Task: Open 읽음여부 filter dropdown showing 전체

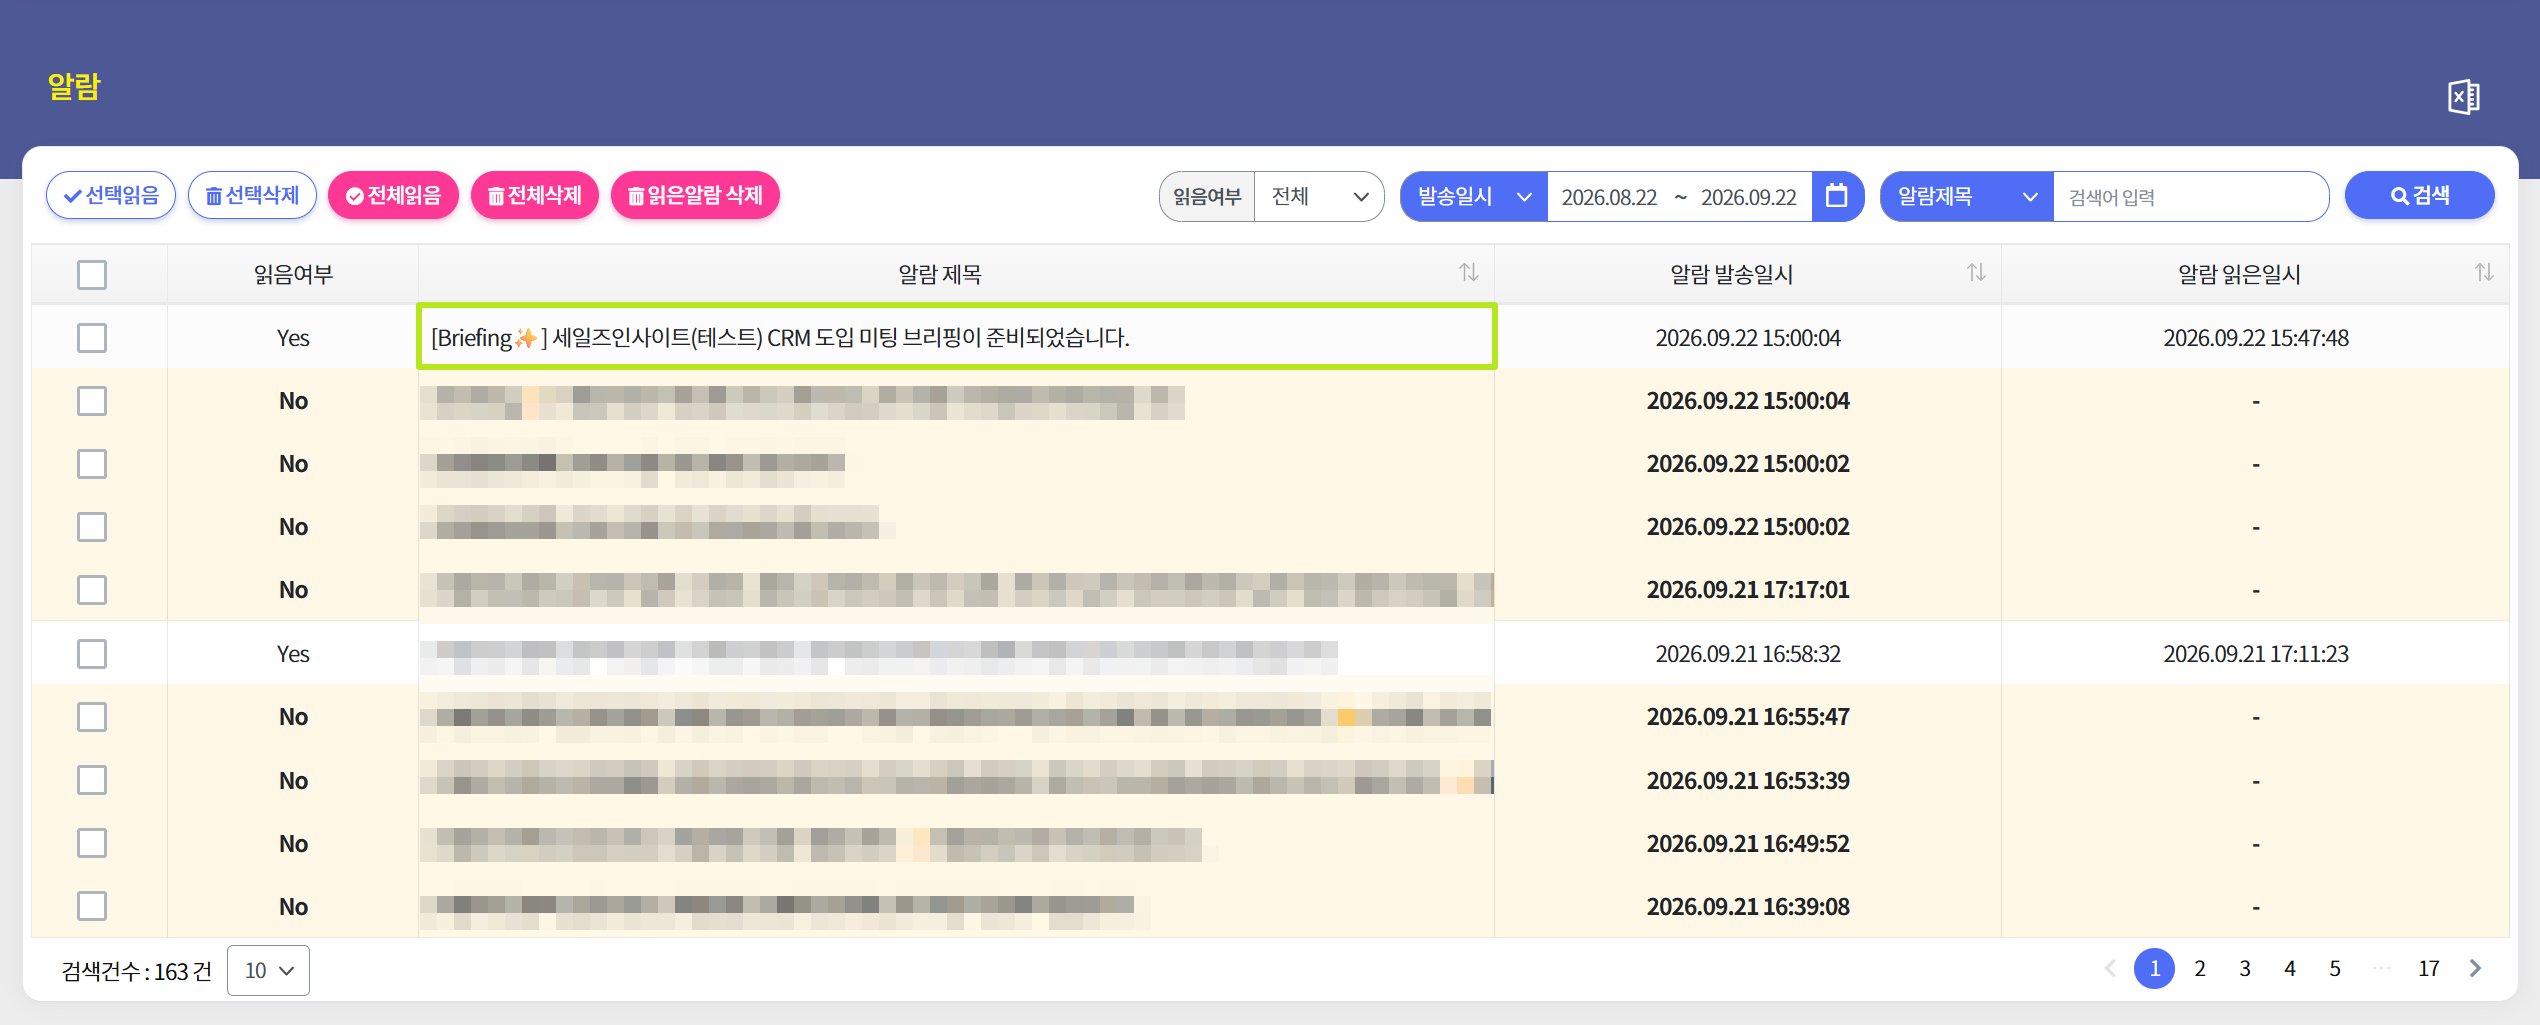Action: pyautogui.click(x=1319, y=196)
